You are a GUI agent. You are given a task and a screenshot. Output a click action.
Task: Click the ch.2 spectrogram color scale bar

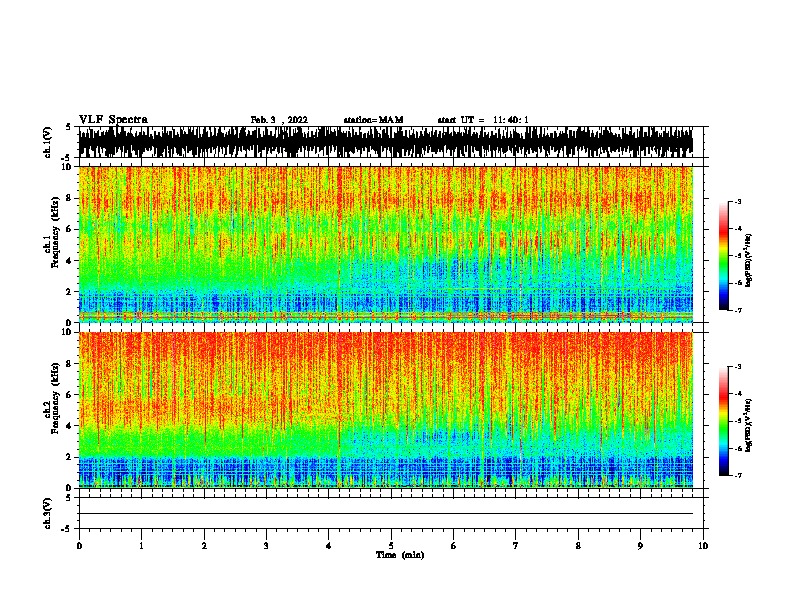click(724, 421)
